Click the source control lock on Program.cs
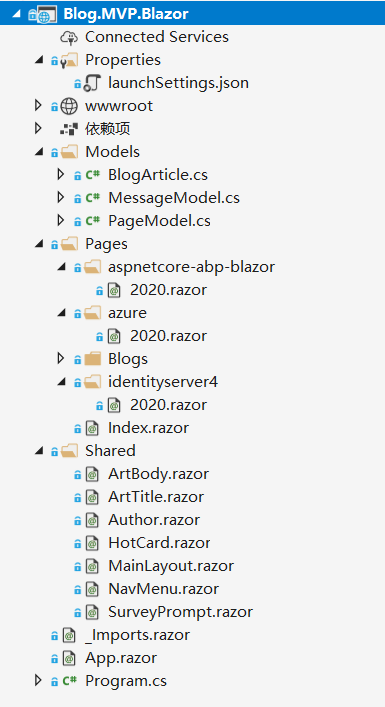The width and height of the screenshot is (385, 707). tap(55, 681)
